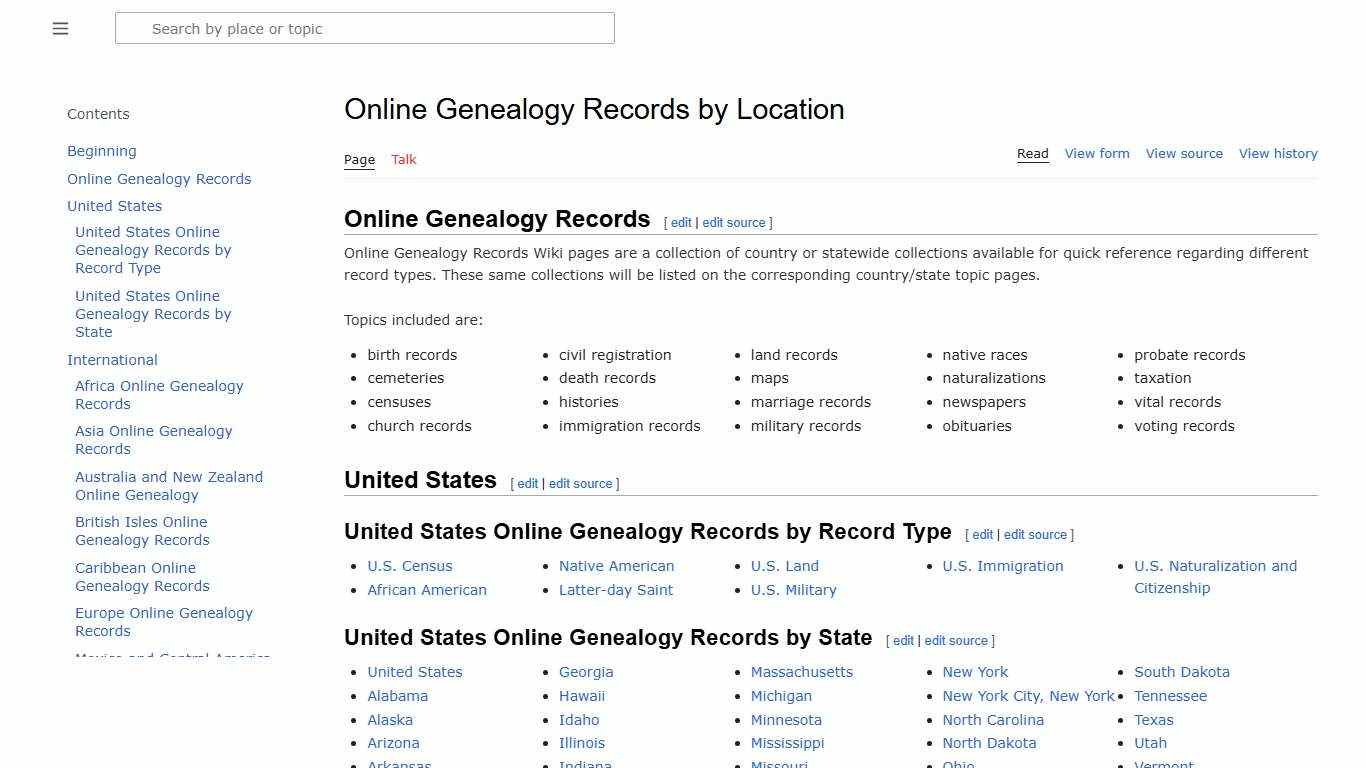1366x768 pixels.
Task: Select the Page tab
Action: click(359, 159)
